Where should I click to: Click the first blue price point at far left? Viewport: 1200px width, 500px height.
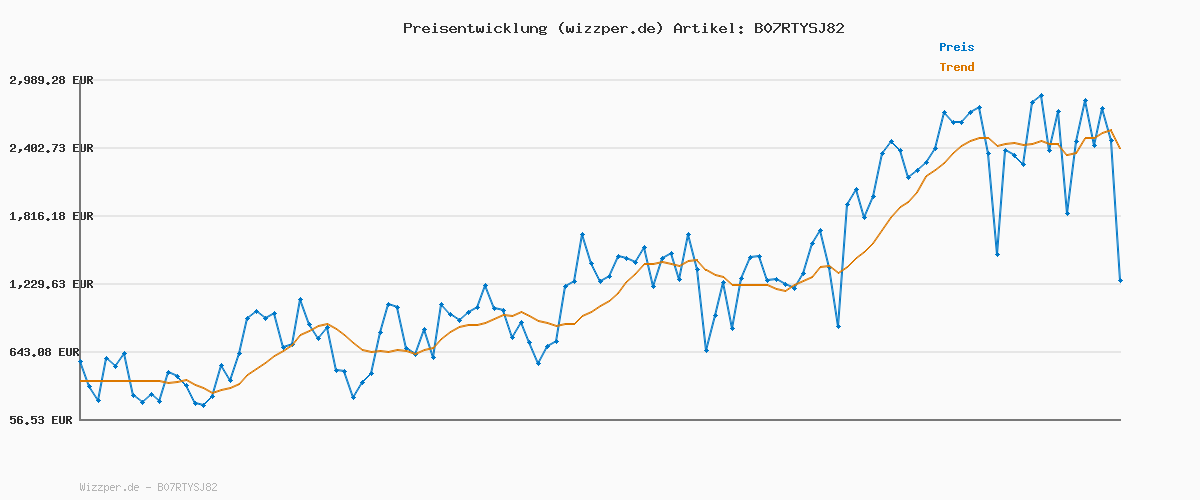tap(80, 362)
